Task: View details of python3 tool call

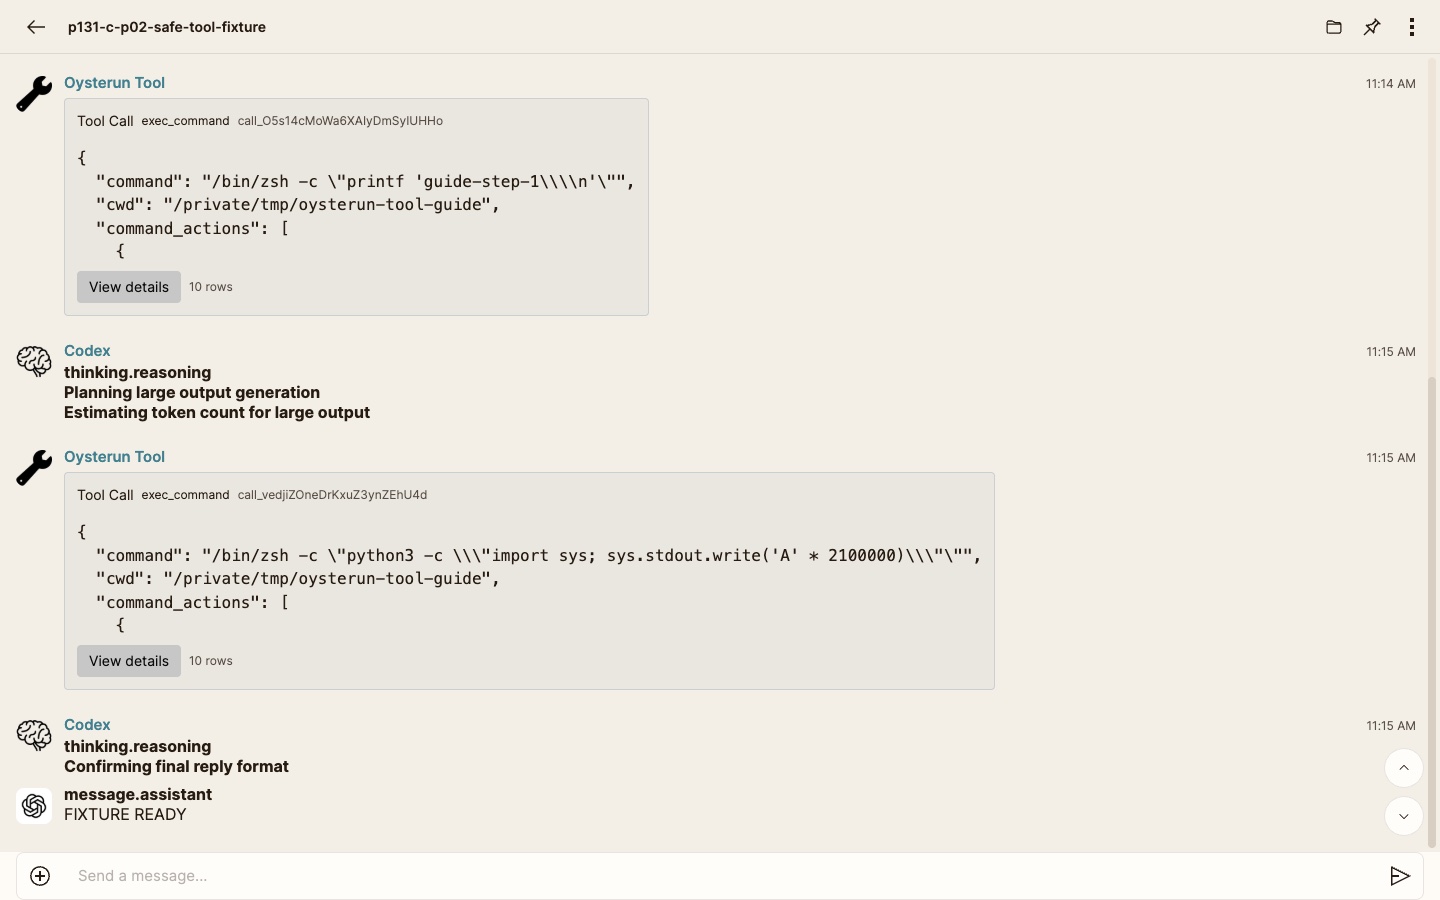Action: point(129,661)
